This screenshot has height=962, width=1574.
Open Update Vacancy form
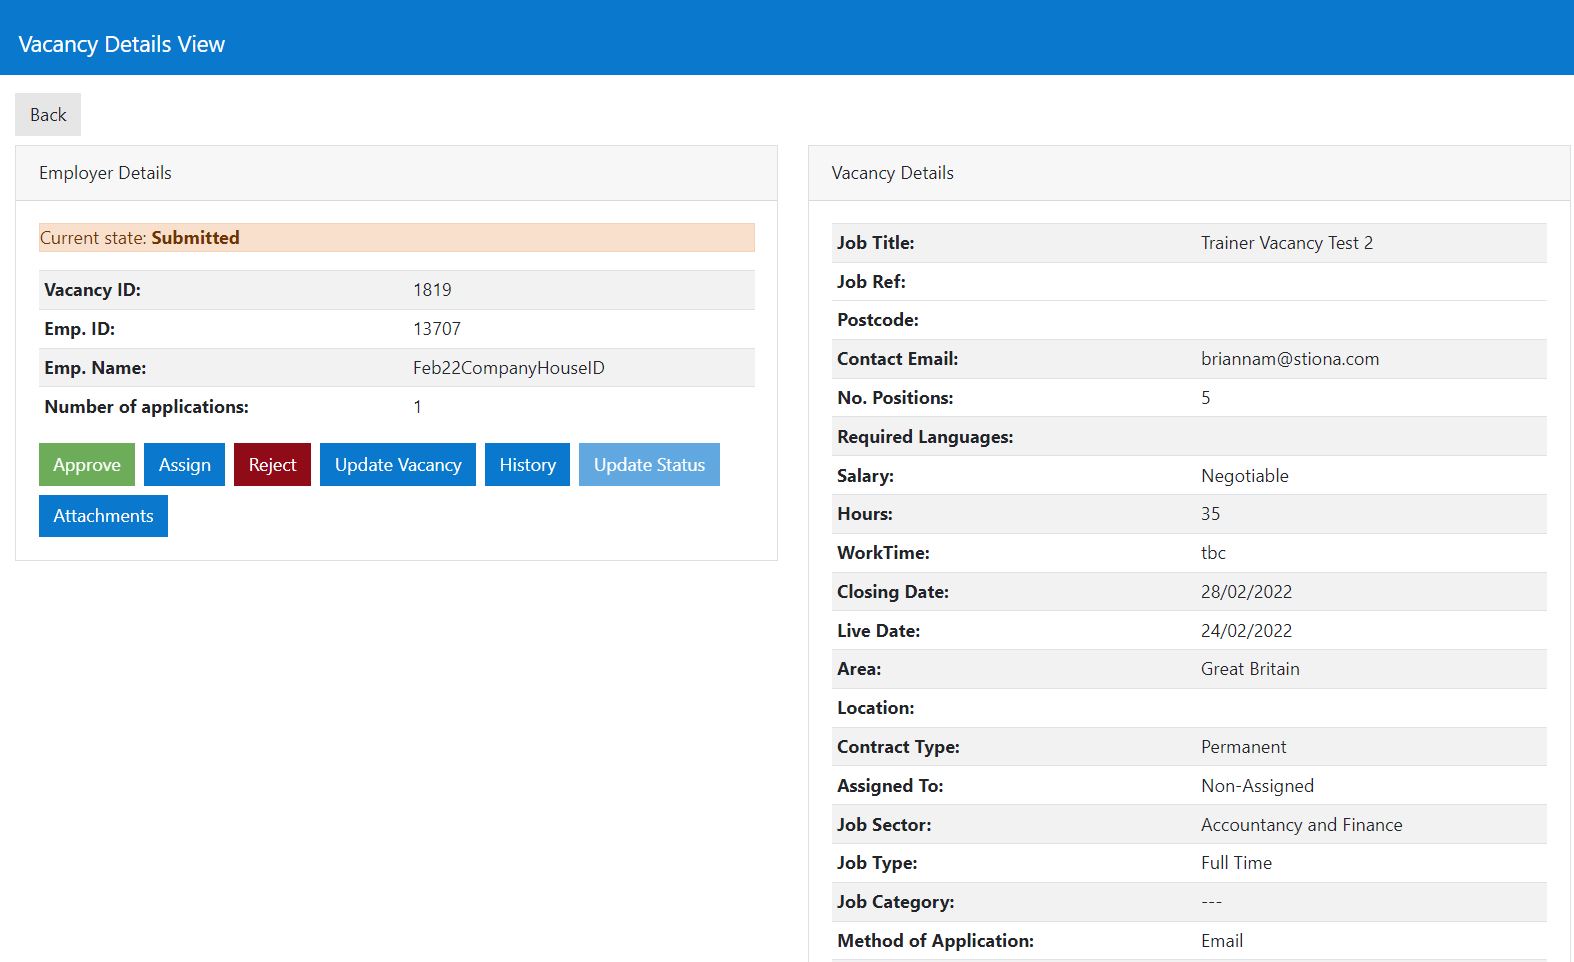tap(398, 465)
